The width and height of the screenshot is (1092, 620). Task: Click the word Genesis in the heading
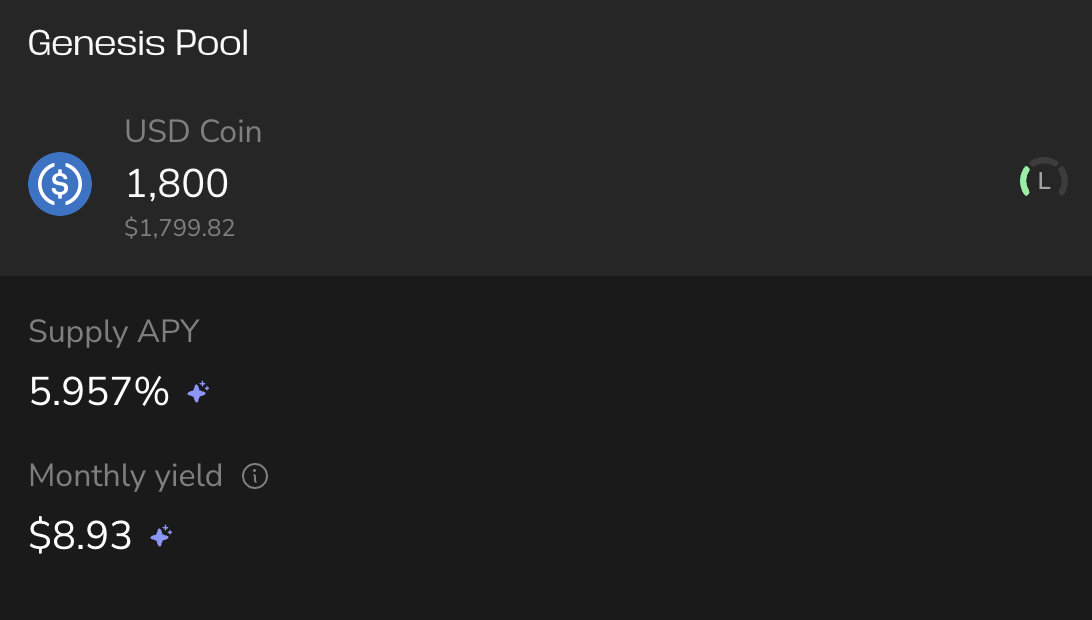pos(96,43)
